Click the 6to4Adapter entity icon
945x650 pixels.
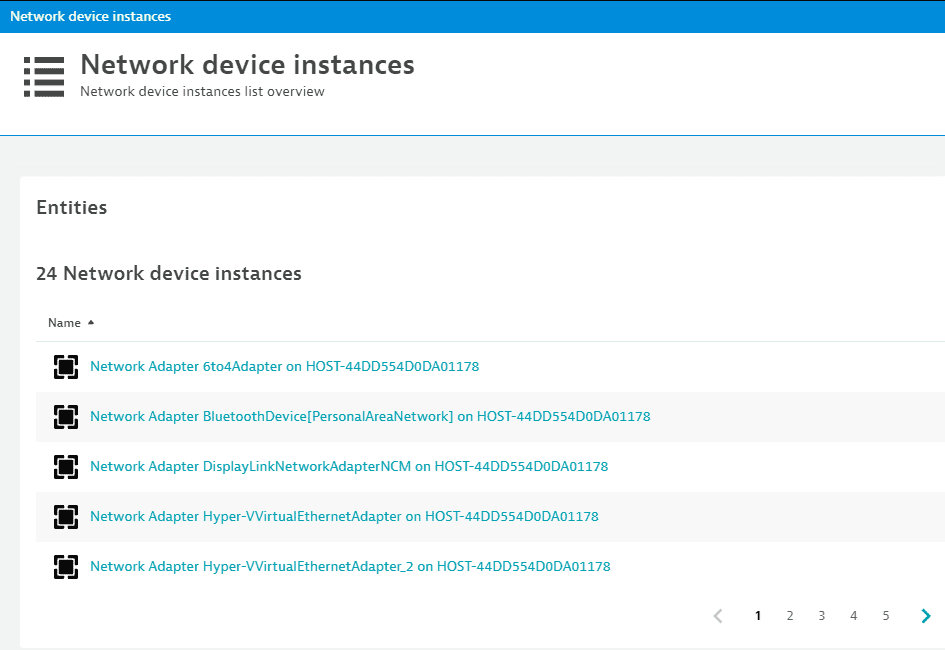tap(66, 367)
